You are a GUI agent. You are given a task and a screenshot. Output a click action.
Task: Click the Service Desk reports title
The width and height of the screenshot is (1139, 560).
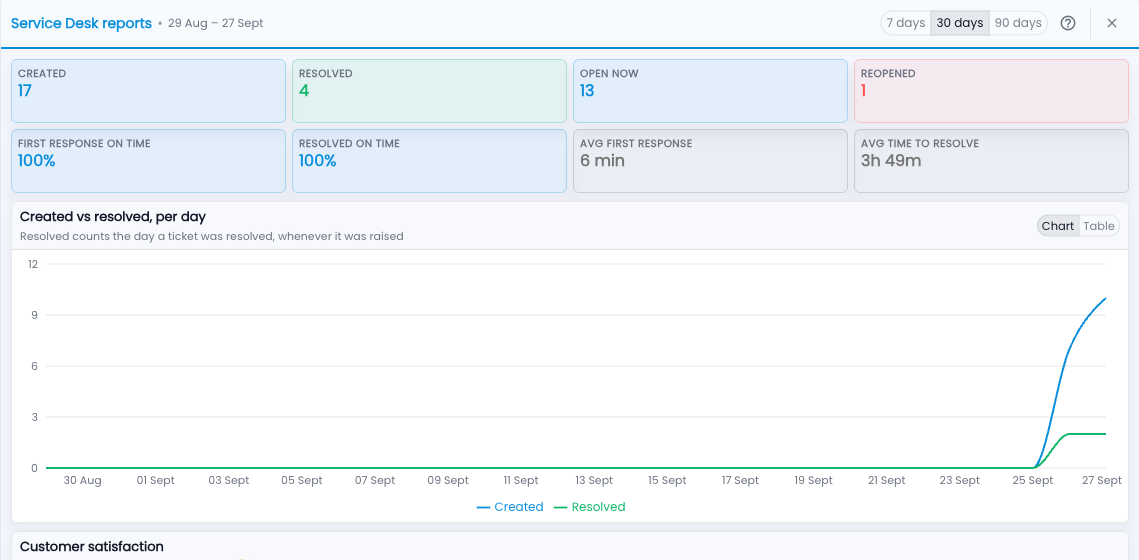[81, 23]
